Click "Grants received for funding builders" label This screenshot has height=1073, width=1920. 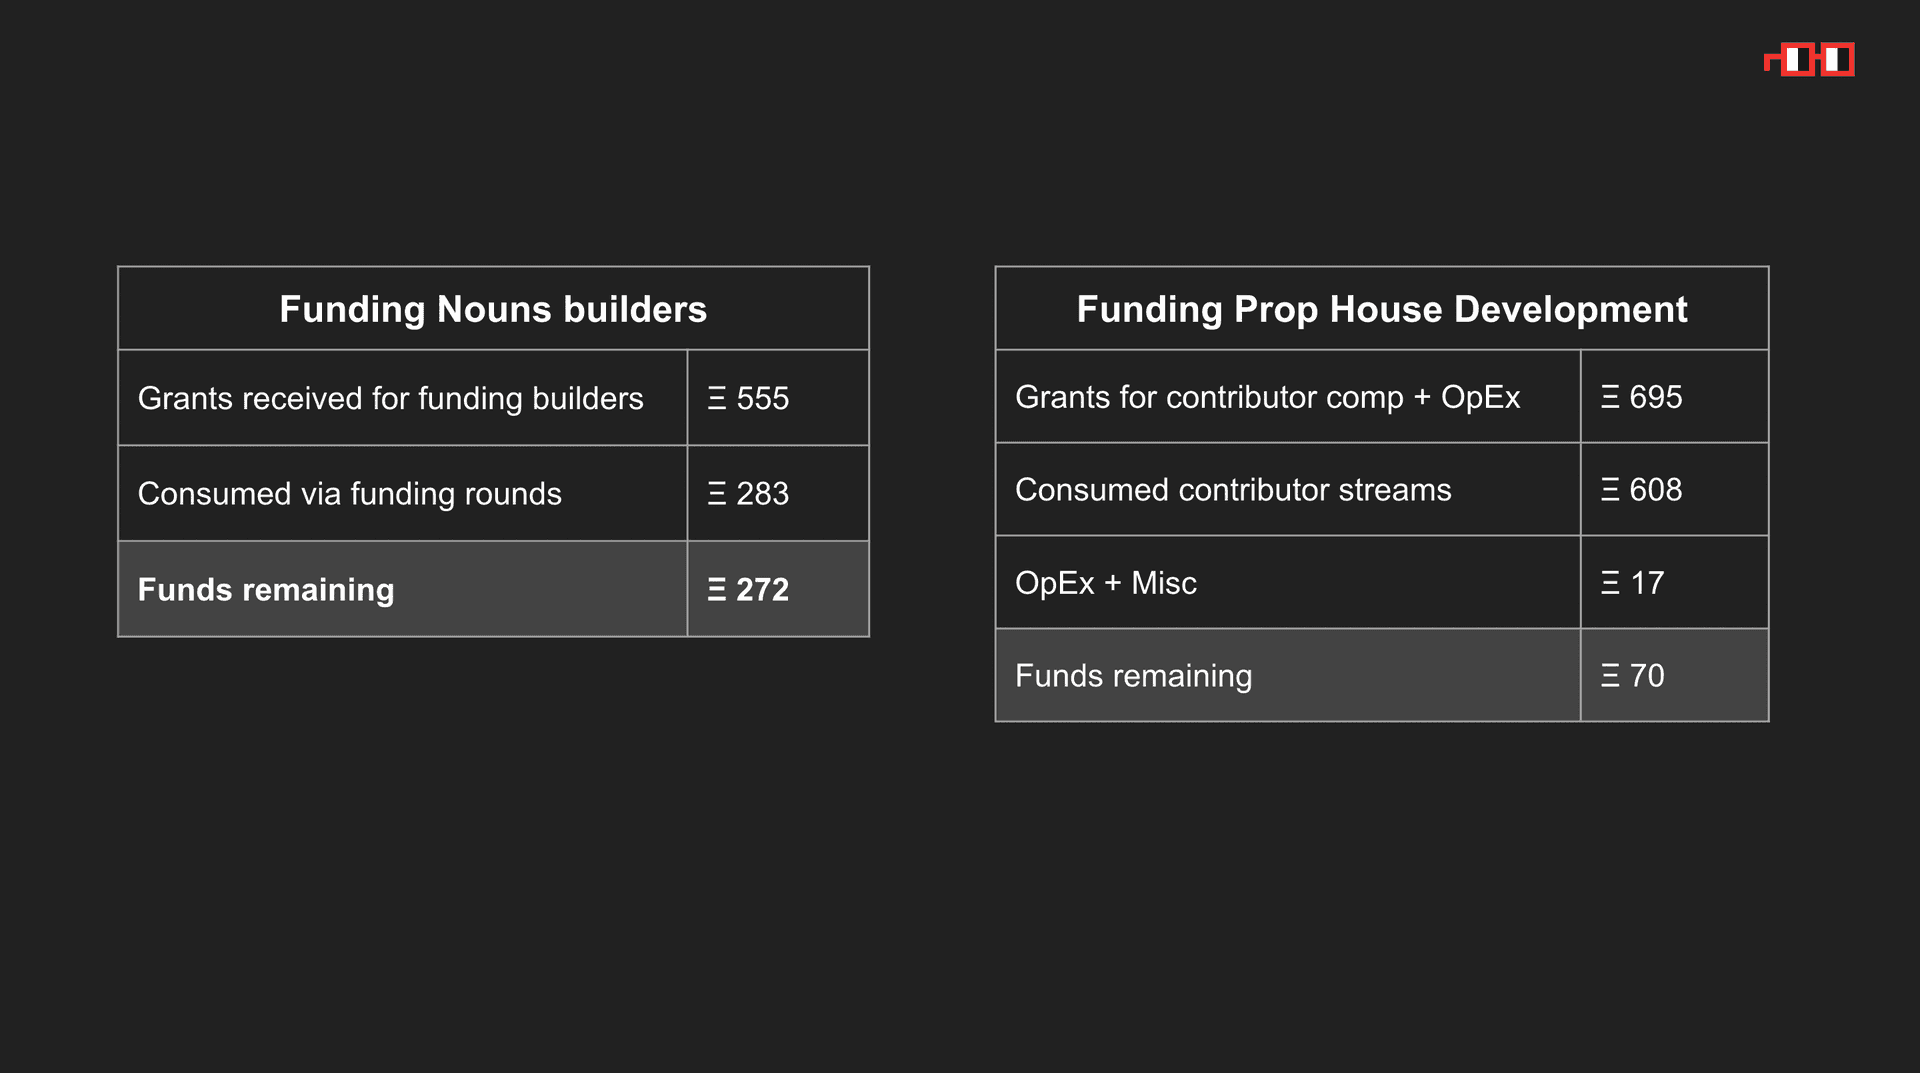pyautogui.click(x=390, y=399)
